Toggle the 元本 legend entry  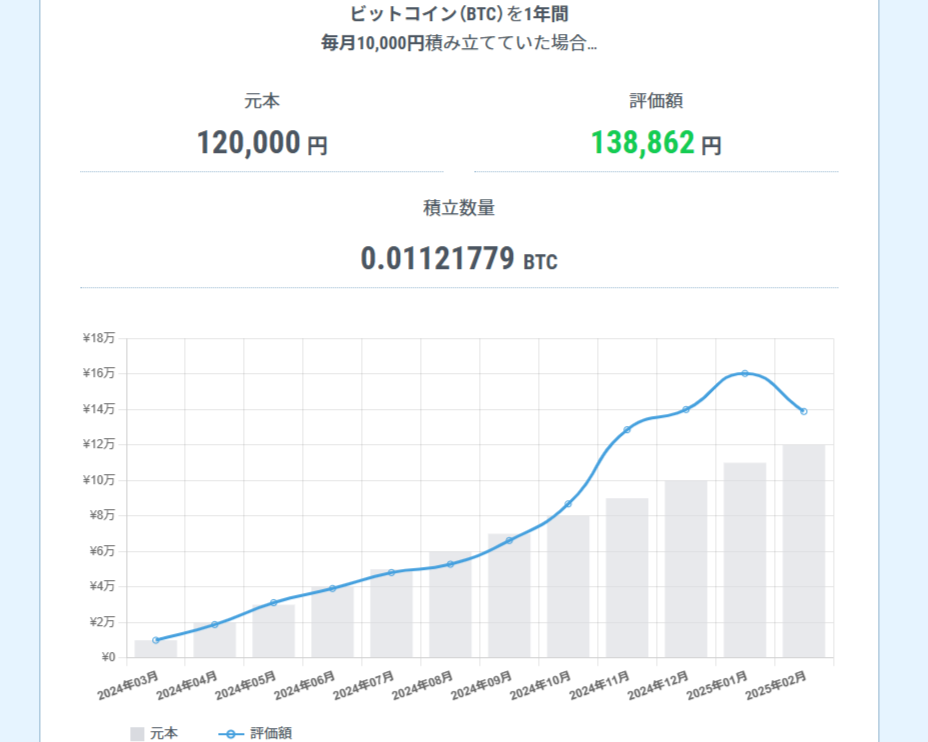click(x=154, y=733)
